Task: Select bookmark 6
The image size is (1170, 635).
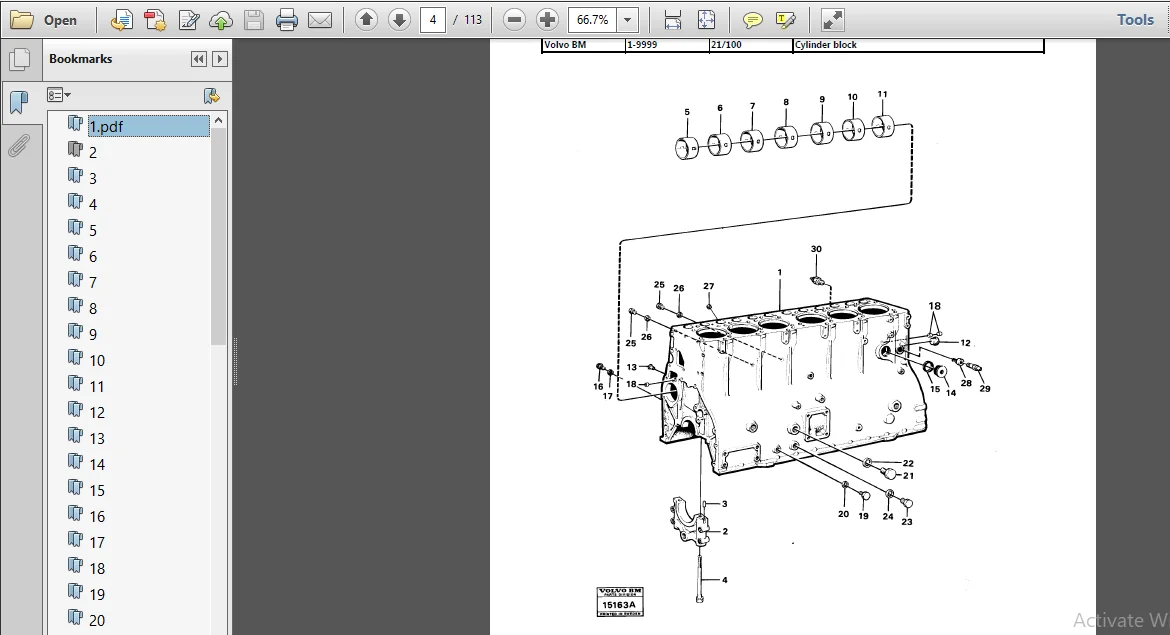Action: (x=93, y=257)
